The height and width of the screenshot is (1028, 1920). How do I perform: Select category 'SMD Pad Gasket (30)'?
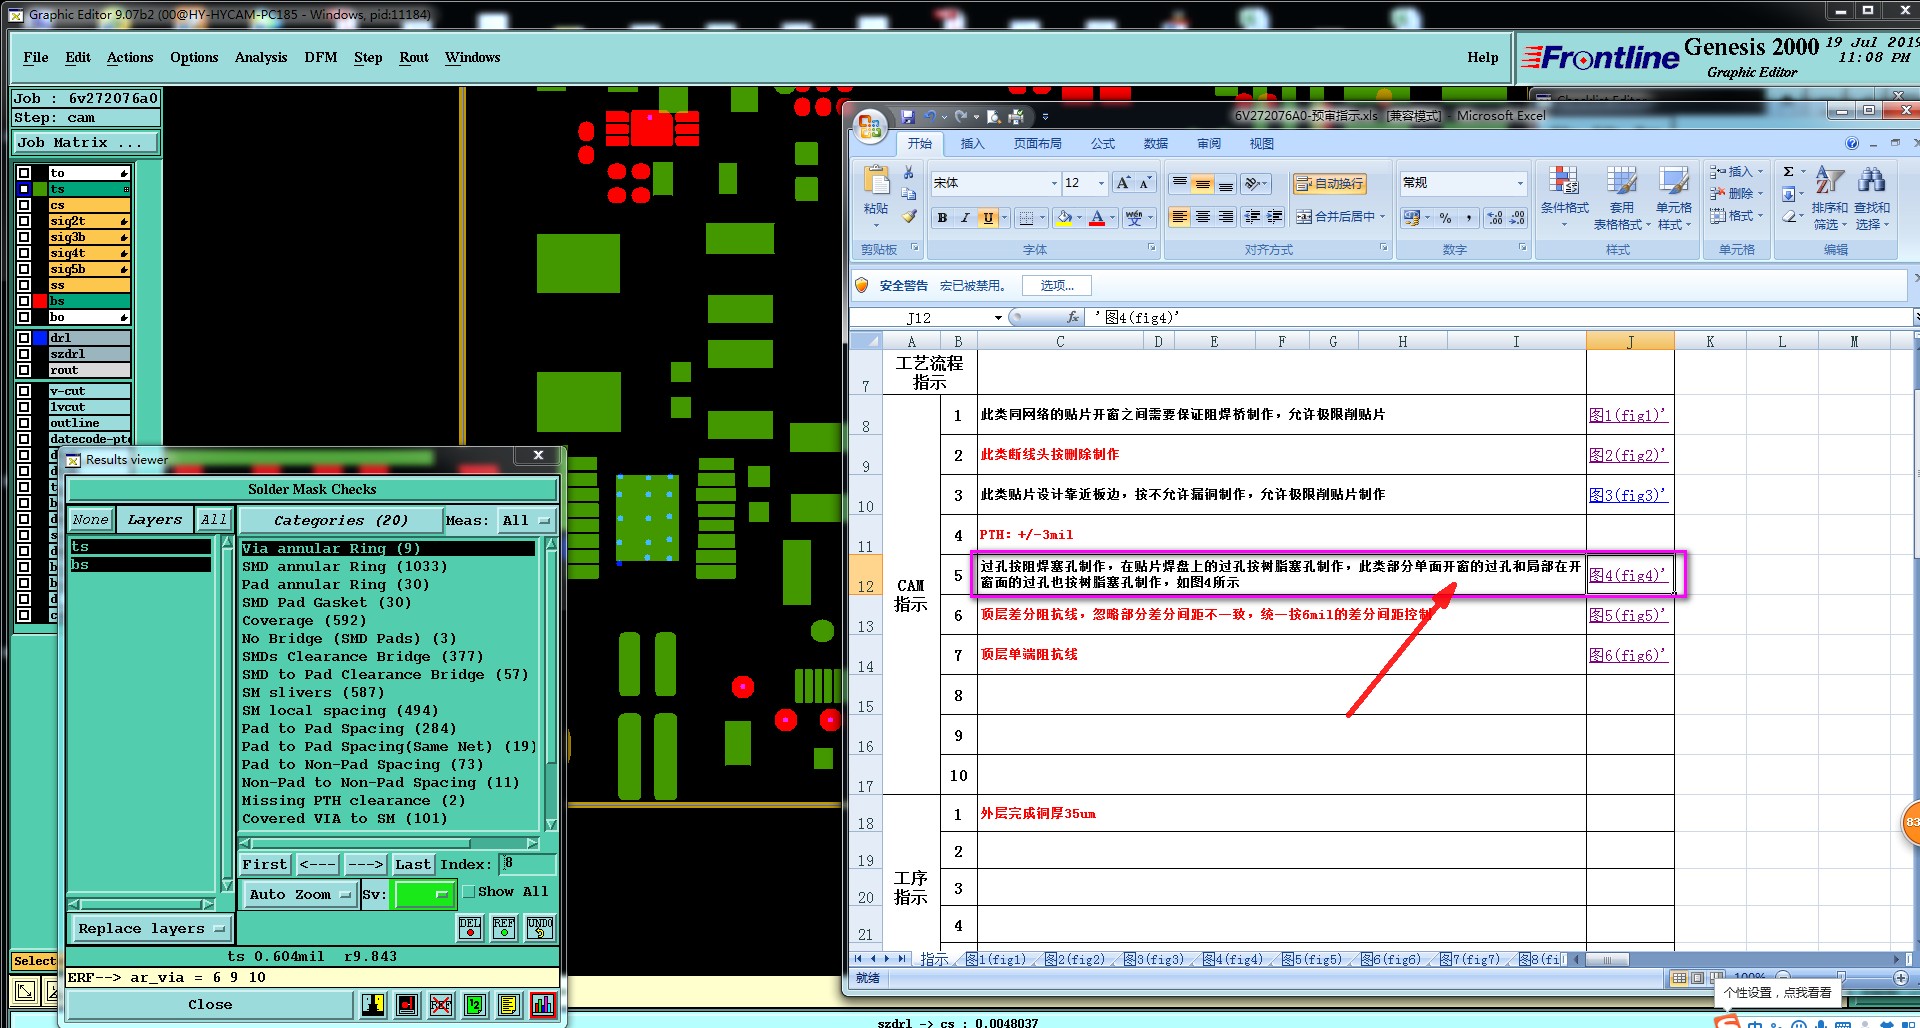[327, 602]
